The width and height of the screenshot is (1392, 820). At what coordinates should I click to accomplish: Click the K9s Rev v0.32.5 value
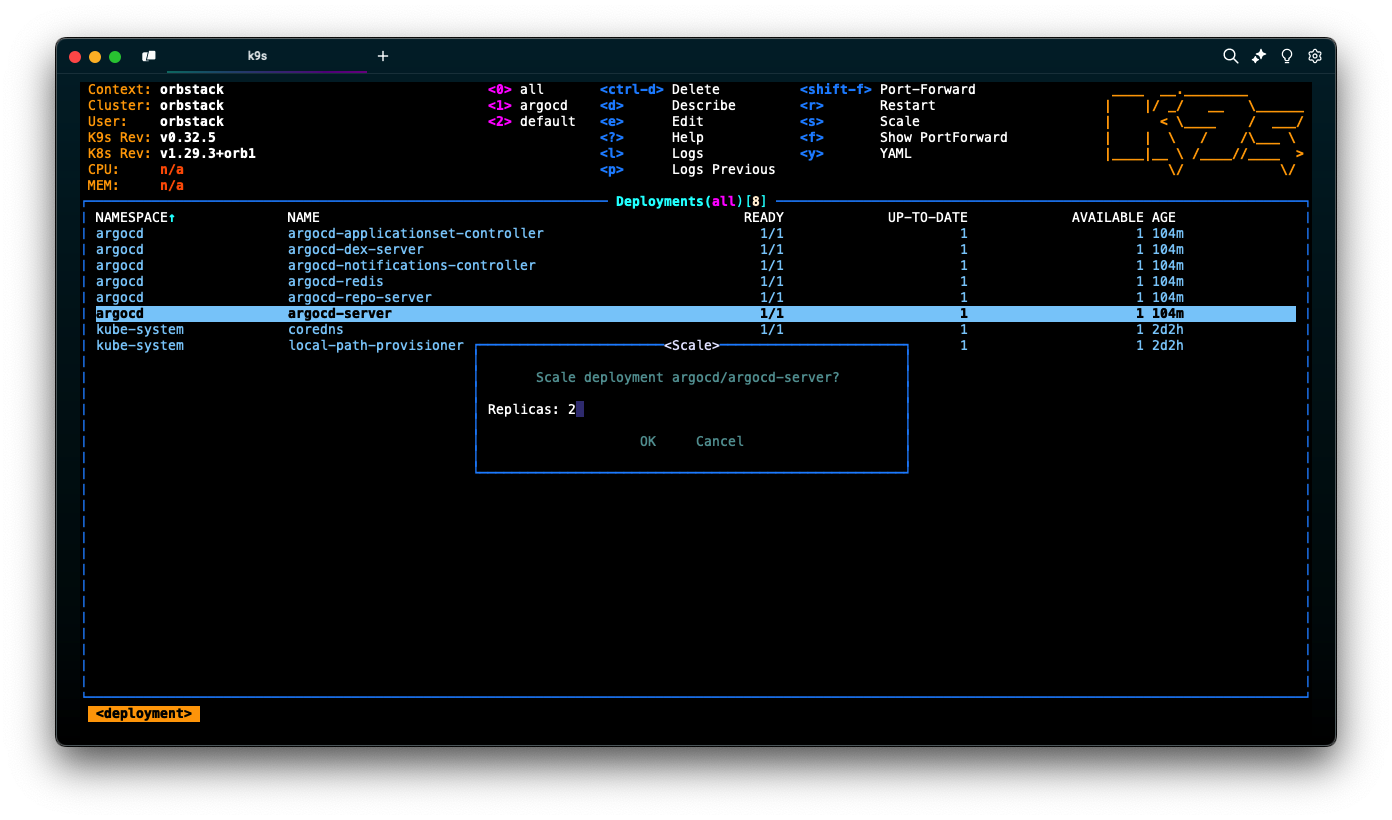pos(188,137)
